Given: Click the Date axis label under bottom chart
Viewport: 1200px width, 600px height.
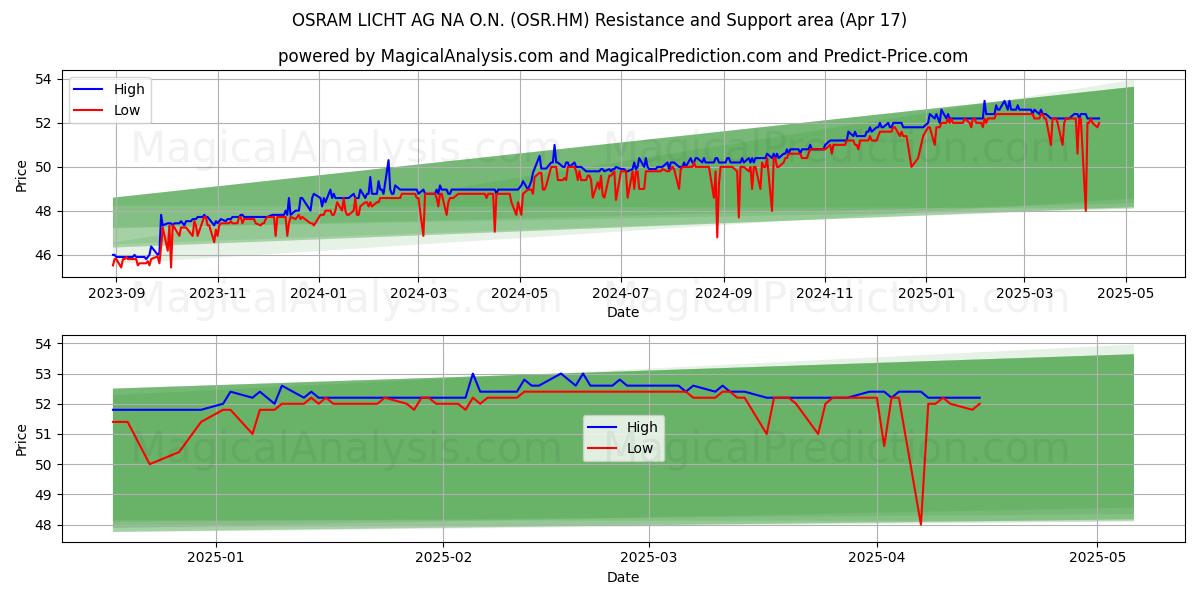Looking at the screenshot, I should coord(622,577).
